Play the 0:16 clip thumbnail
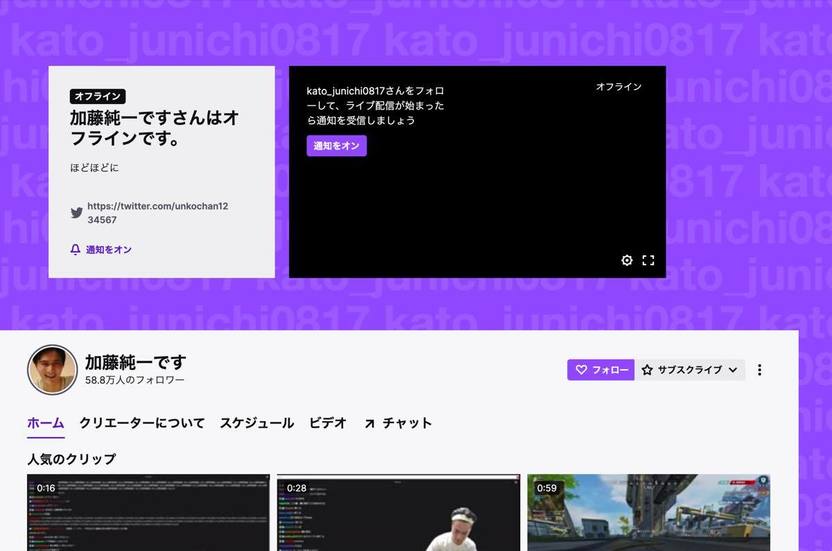832x551 pixels. tap(148, 512)
